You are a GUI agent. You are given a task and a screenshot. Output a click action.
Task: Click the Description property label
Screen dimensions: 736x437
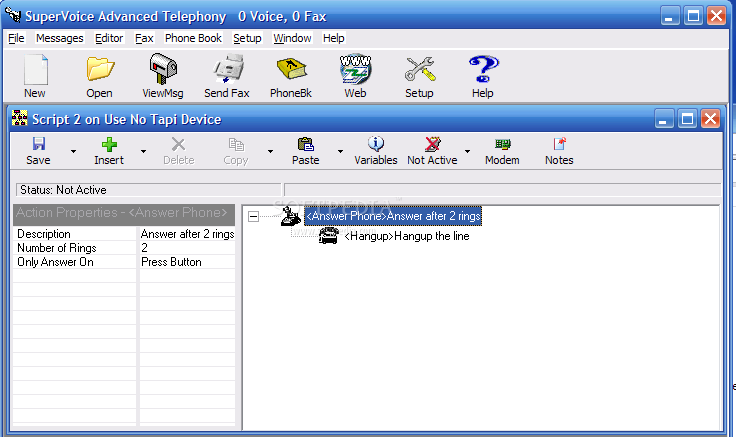[x=44, y=234]
